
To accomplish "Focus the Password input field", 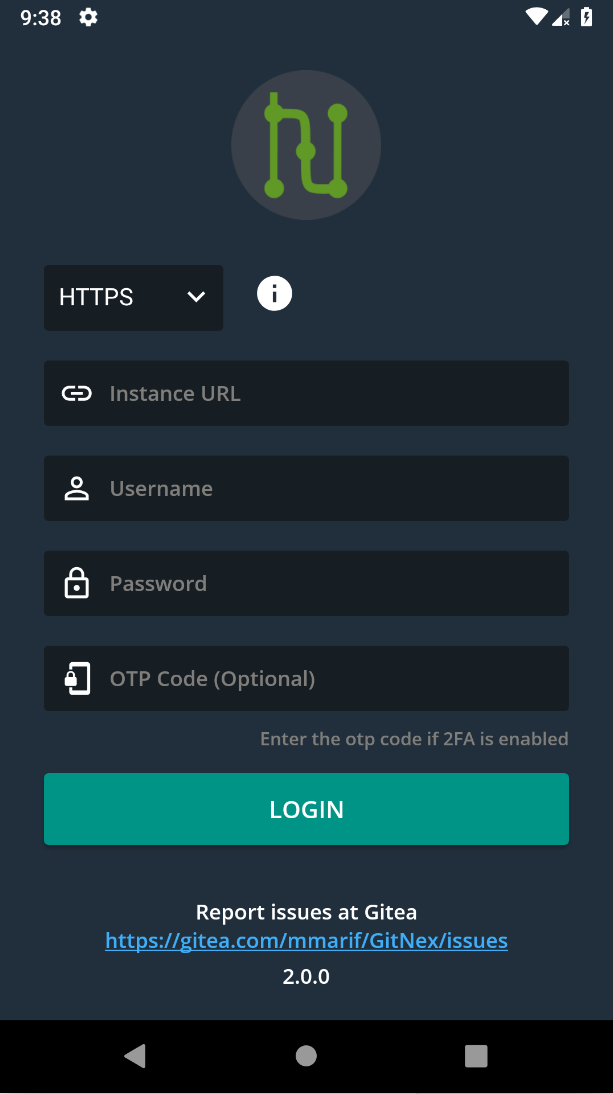I will pos(330,584).
